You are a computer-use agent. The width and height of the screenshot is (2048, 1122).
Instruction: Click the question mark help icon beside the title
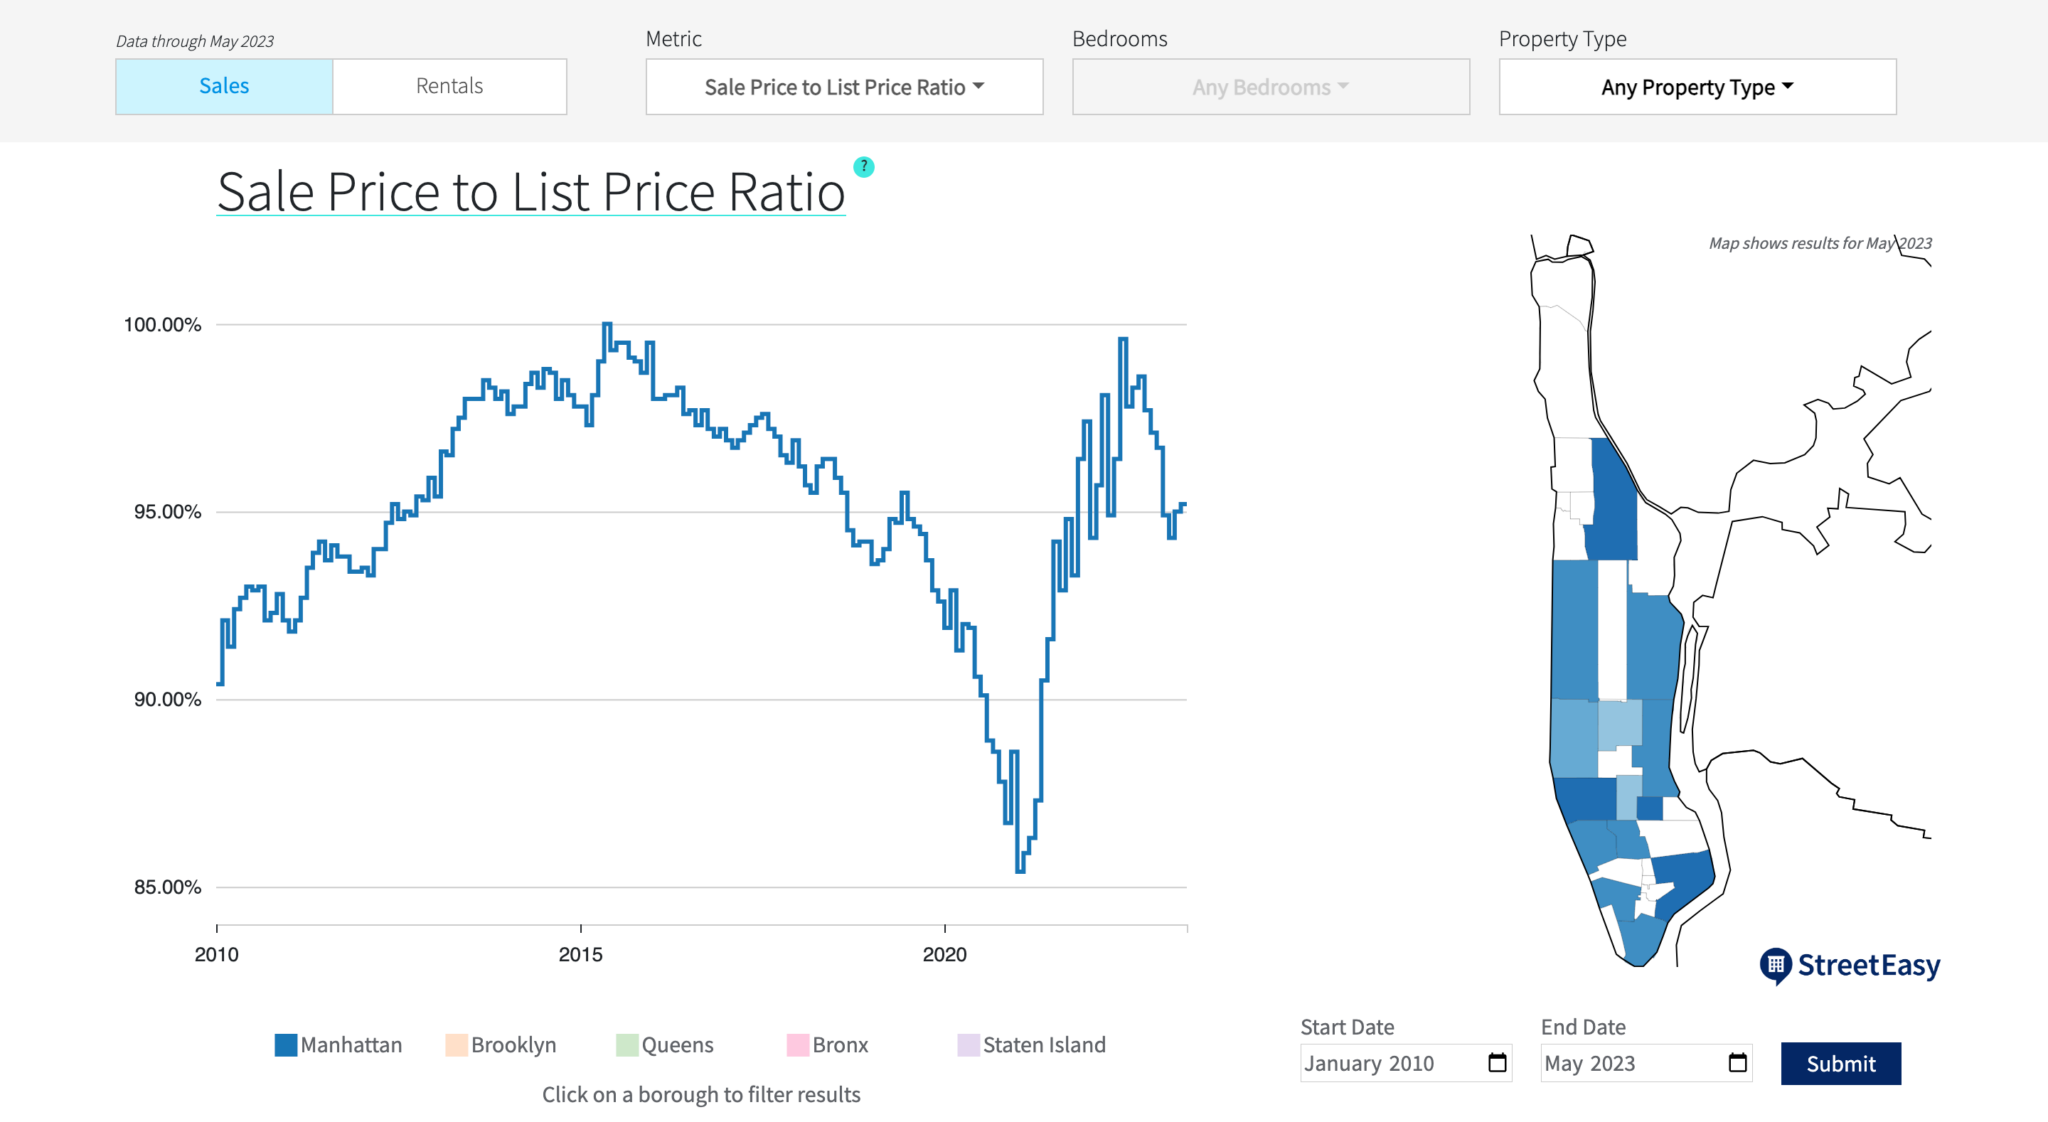point(863,167)
